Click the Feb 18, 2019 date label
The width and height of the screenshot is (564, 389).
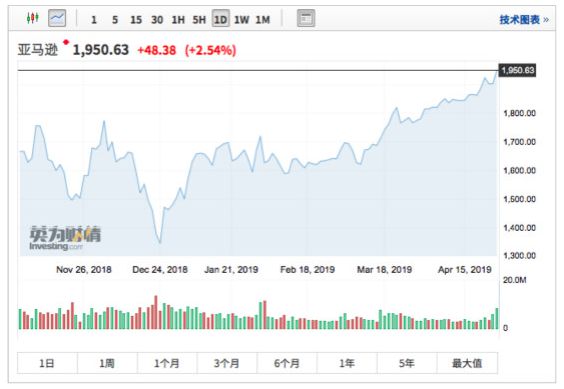point(308,270)
